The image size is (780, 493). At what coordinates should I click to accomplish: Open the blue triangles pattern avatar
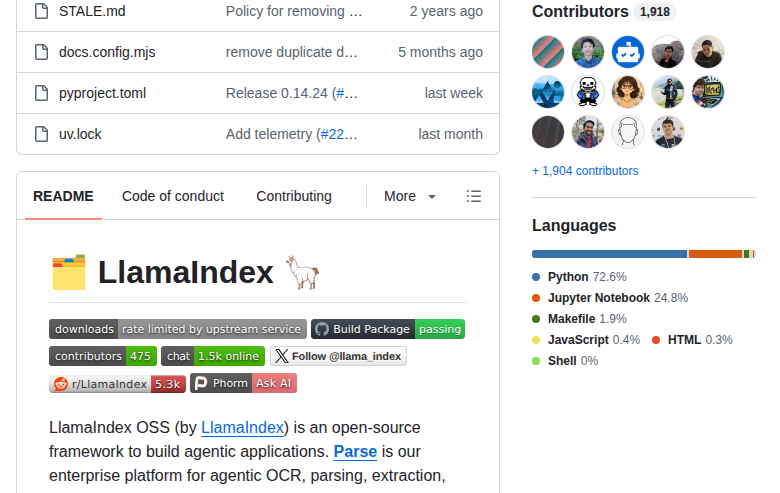(548, 92)
